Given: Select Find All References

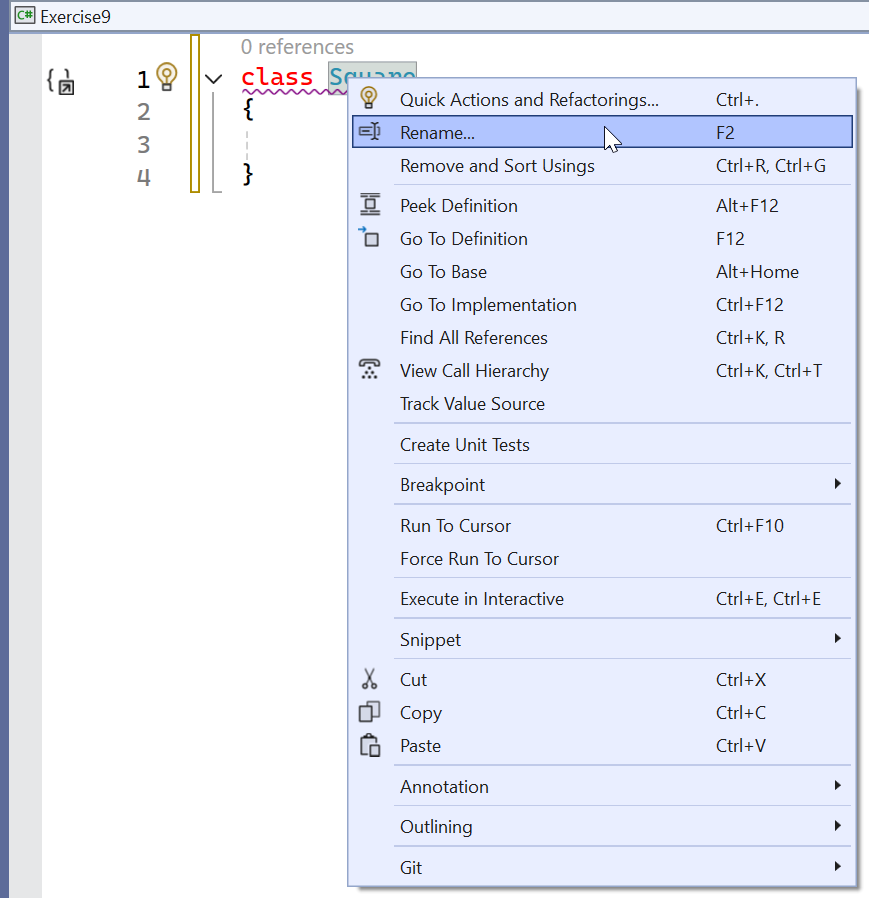Looking at the screenshot, I should (602, 338).
